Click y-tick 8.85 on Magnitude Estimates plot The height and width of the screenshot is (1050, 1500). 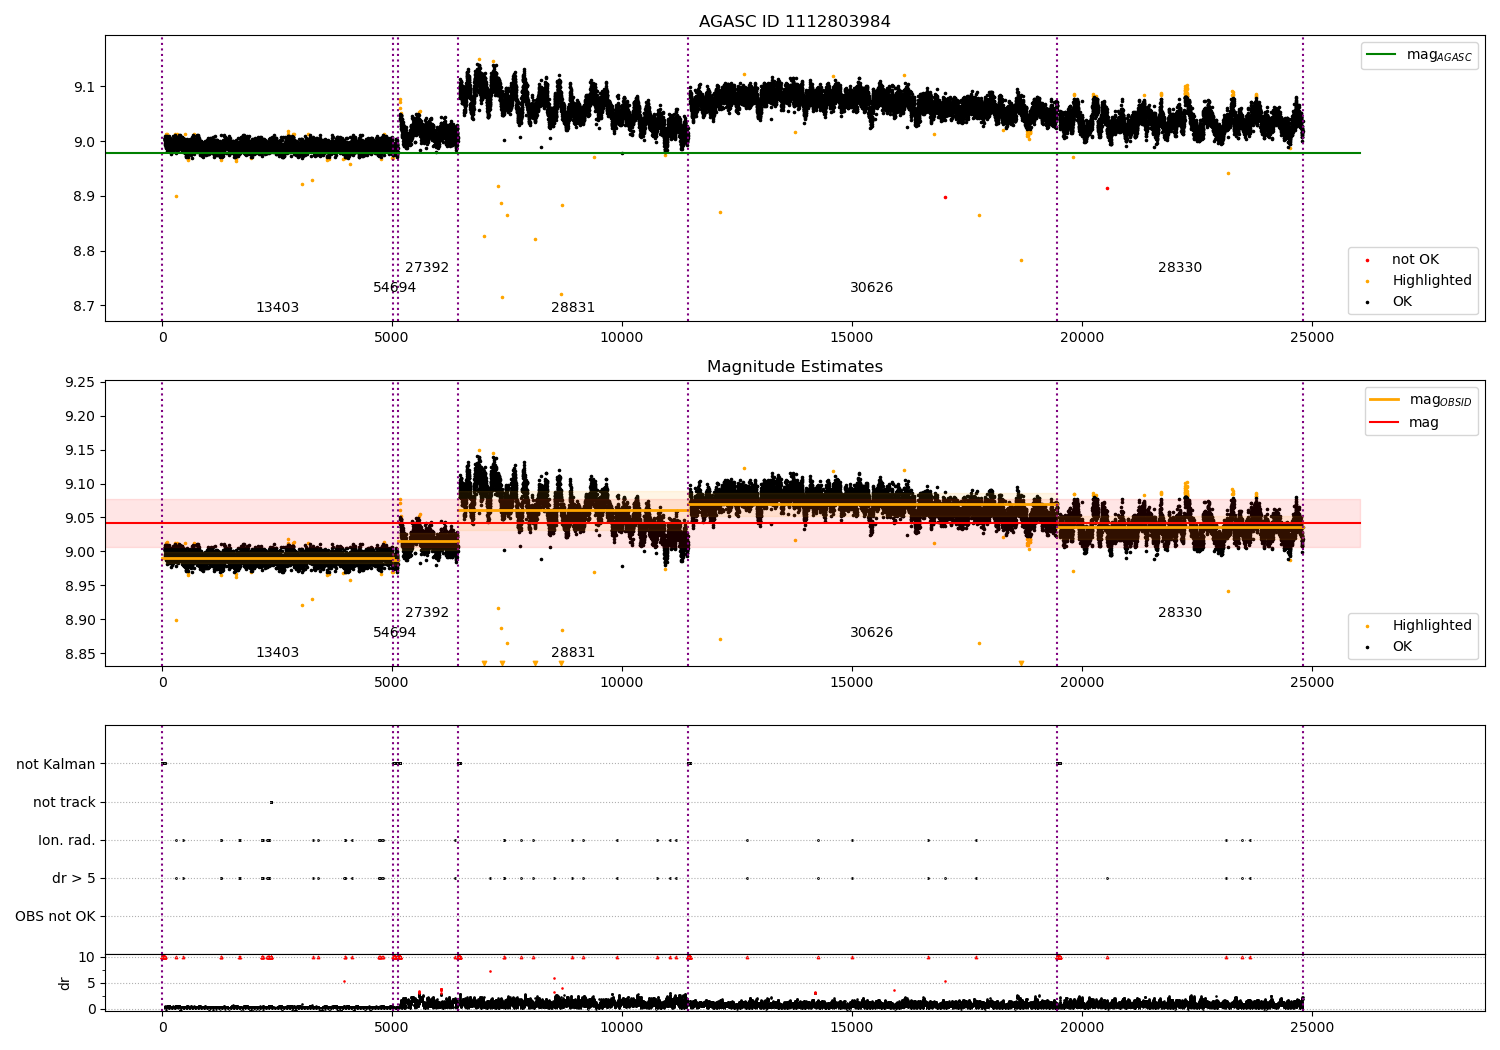click(x=80, y=655)
